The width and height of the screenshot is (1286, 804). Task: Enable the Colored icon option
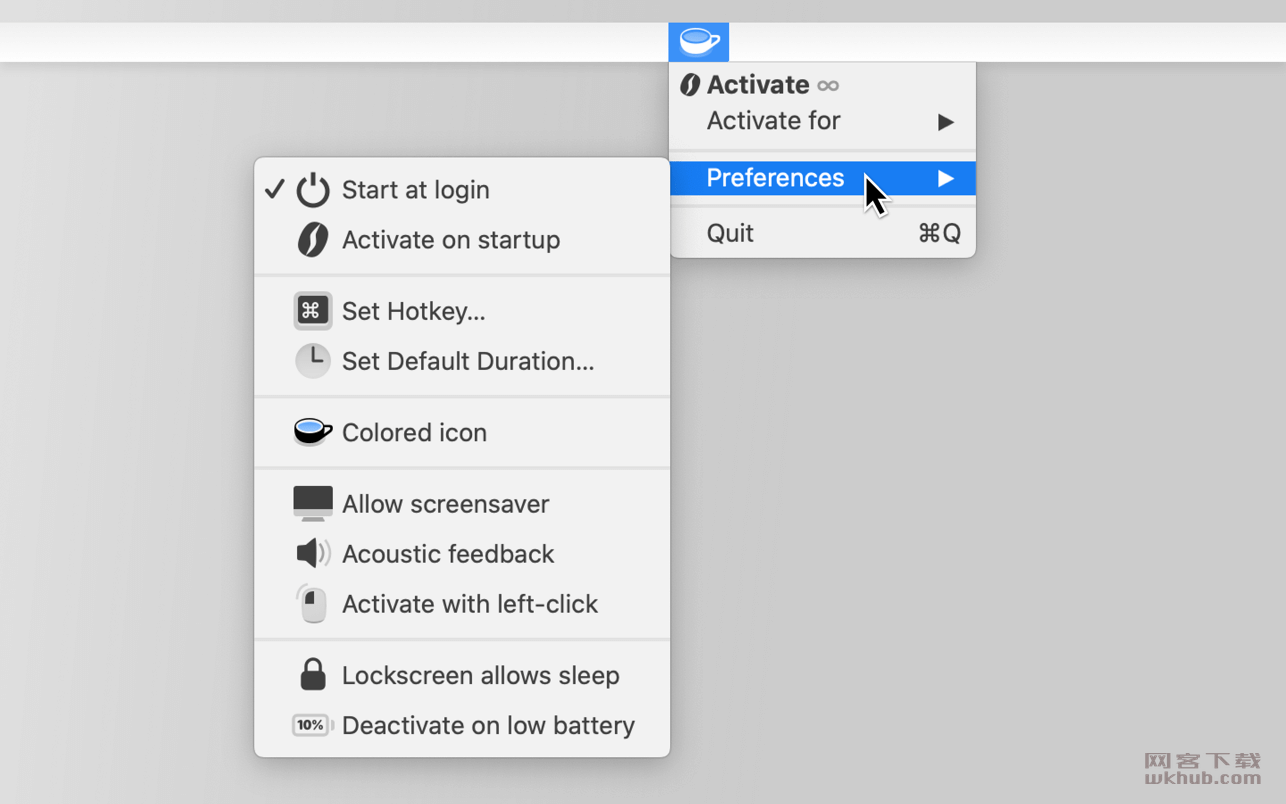click(462, 432)
